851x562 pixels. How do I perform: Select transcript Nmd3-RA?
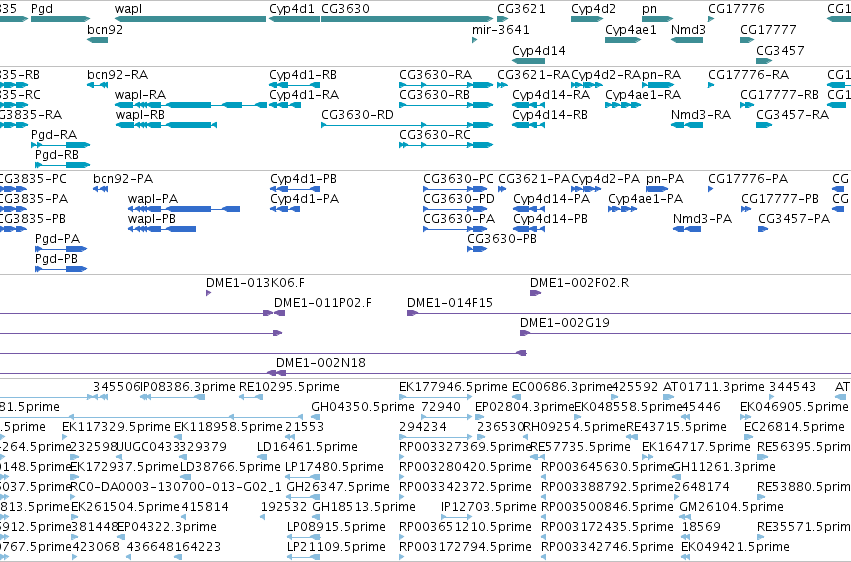pyautogui.click(x=701, y=115)
